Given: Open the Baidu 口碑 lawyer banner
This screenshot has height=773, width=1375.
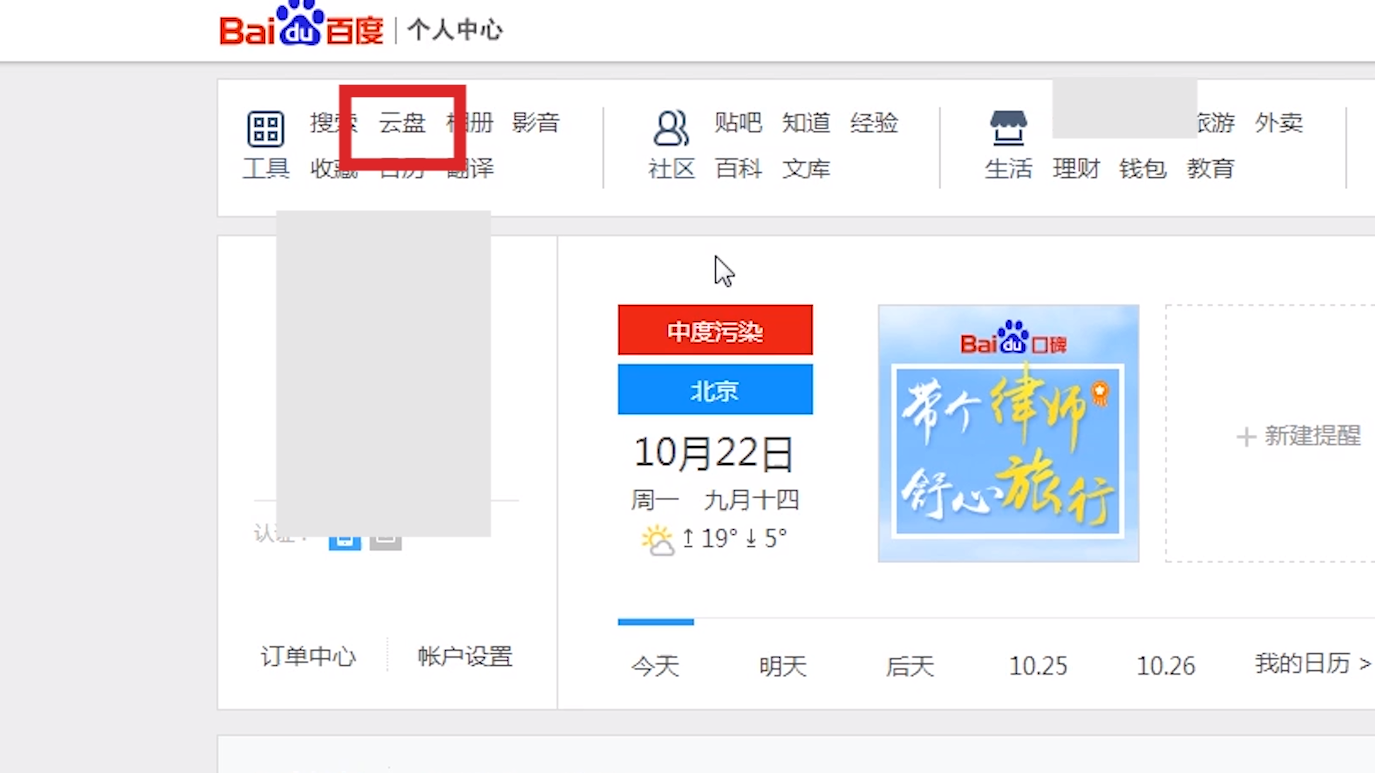Looking at the screenshot, I should point(1008,433).
